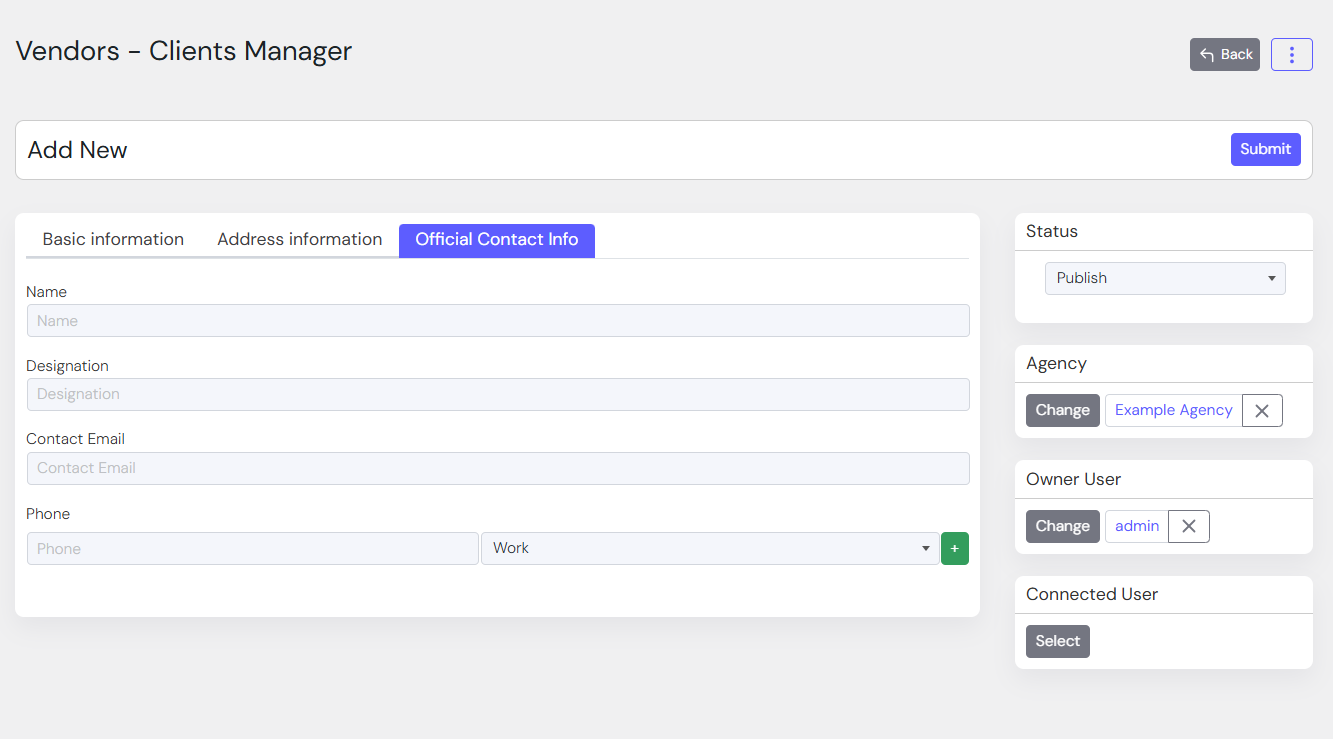Open the Example Agency link
This screenshot has height=739, width=1333.
pyautogui.click(x=1173, y=411)
